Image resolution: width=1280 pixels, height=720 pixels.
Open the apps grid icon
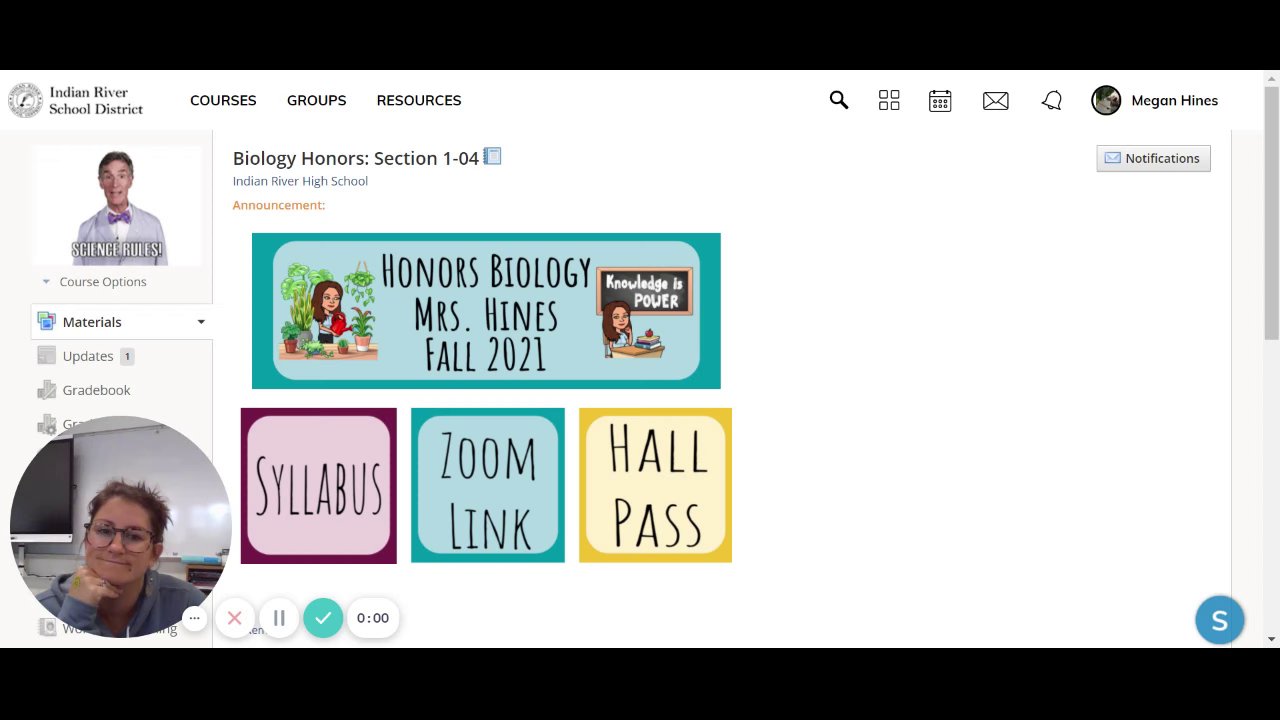point(889,100)
